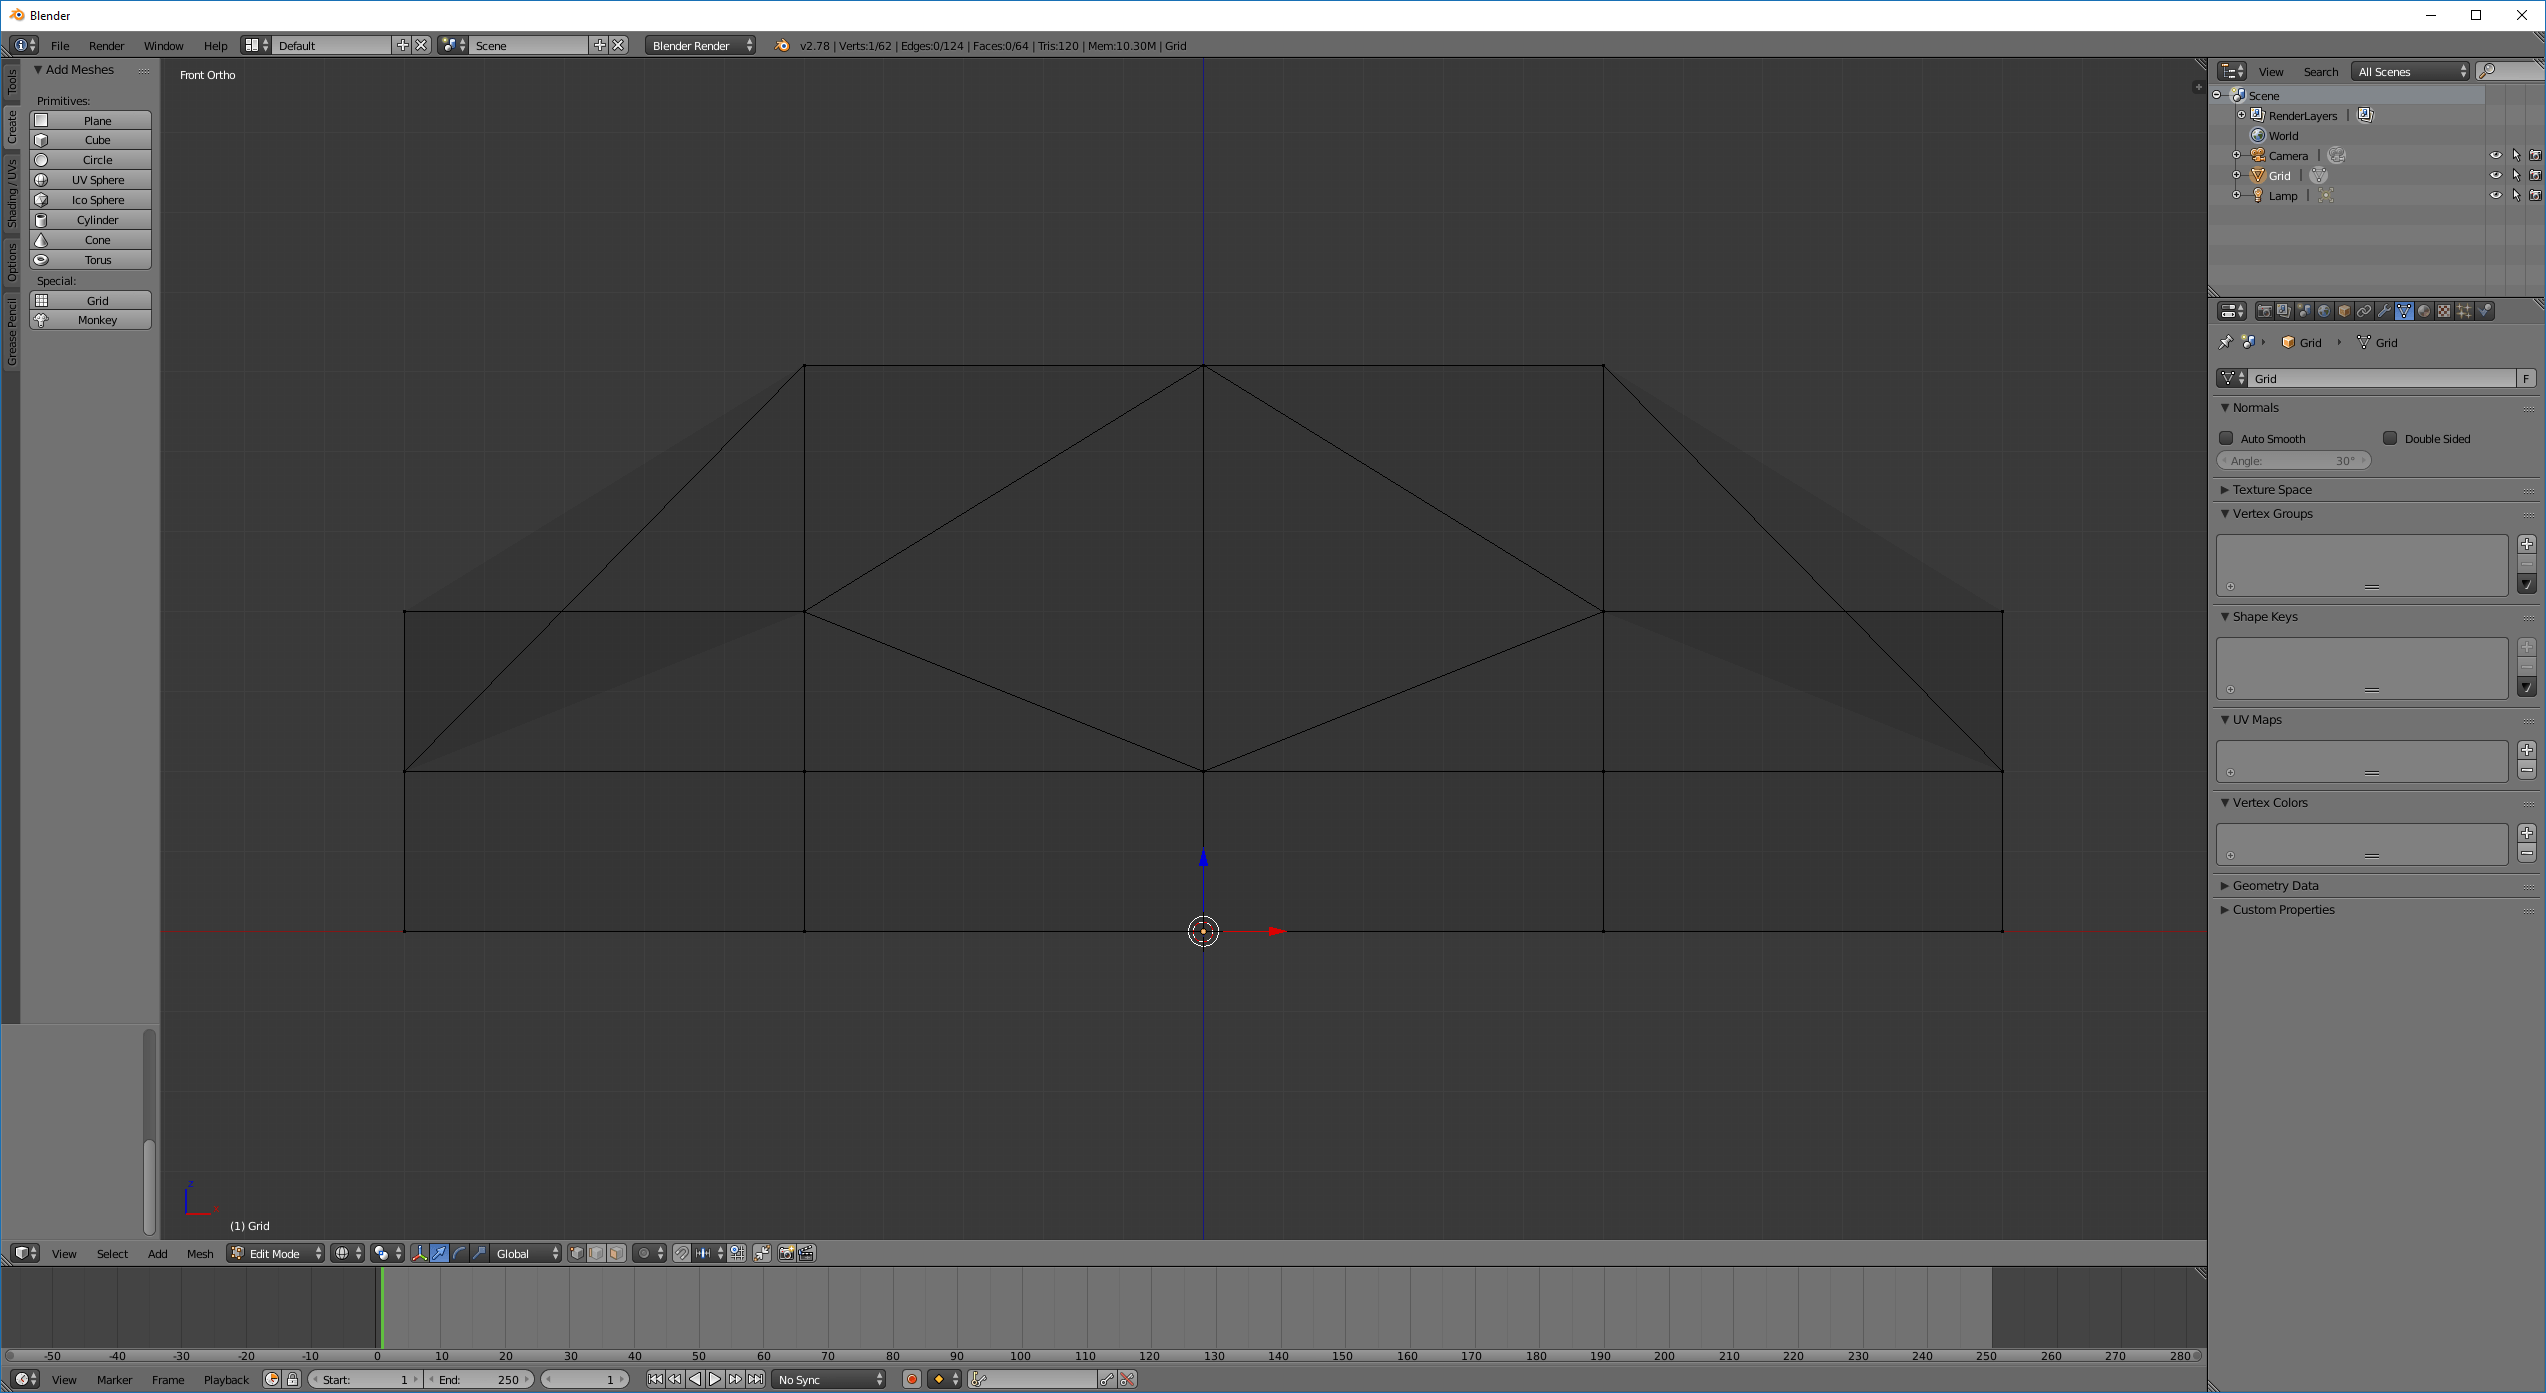2546x1393 pixels.
Task: Open the Edit Mode dropdown
Action: (275, 1253)
